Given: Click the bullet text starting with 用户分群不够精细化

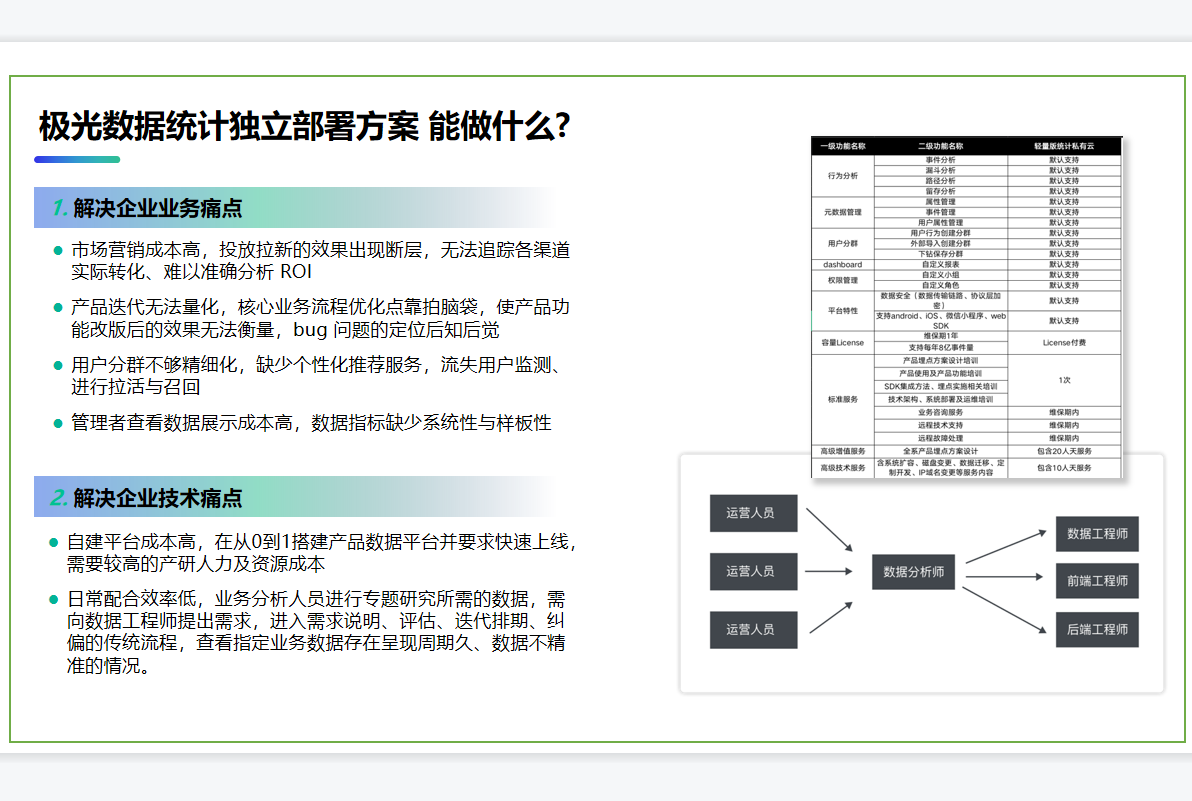Looking at the screenshot, I should pos(320,375).
